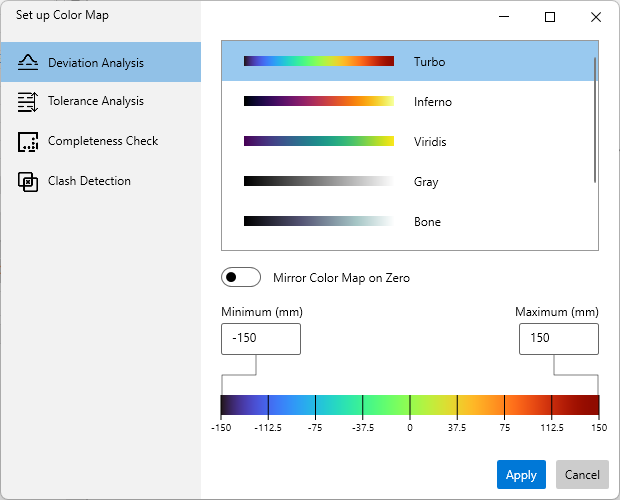620x500 pixels.
Task: Apply the color map settings
Action: (521, 474)
